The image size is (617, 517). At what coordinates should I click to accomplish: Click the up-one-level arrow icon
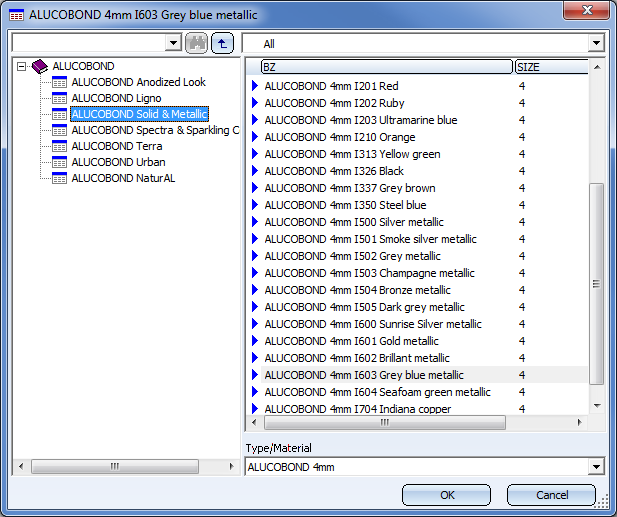(x=222, y=43)
